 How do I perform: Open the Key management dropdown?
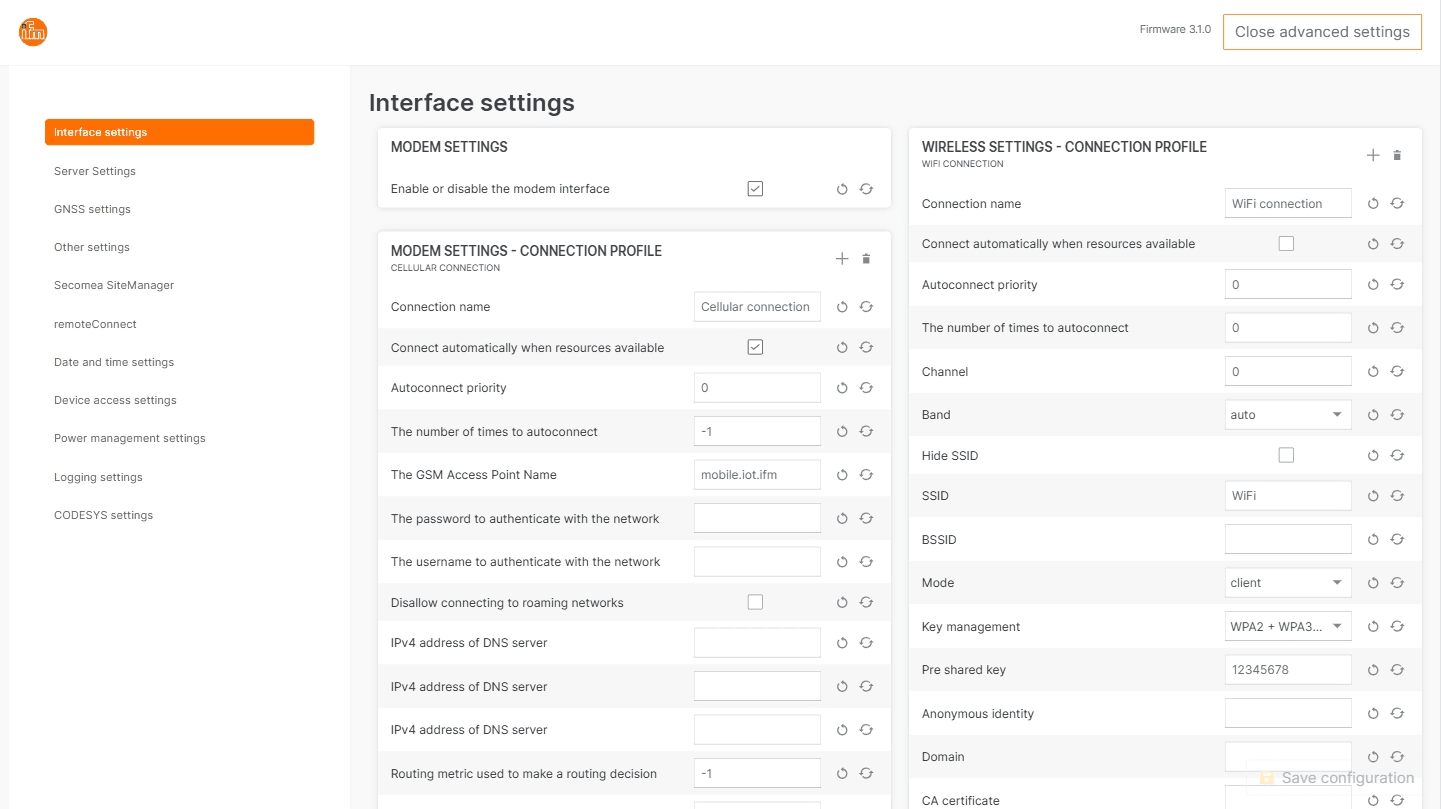pos(1287,627)
